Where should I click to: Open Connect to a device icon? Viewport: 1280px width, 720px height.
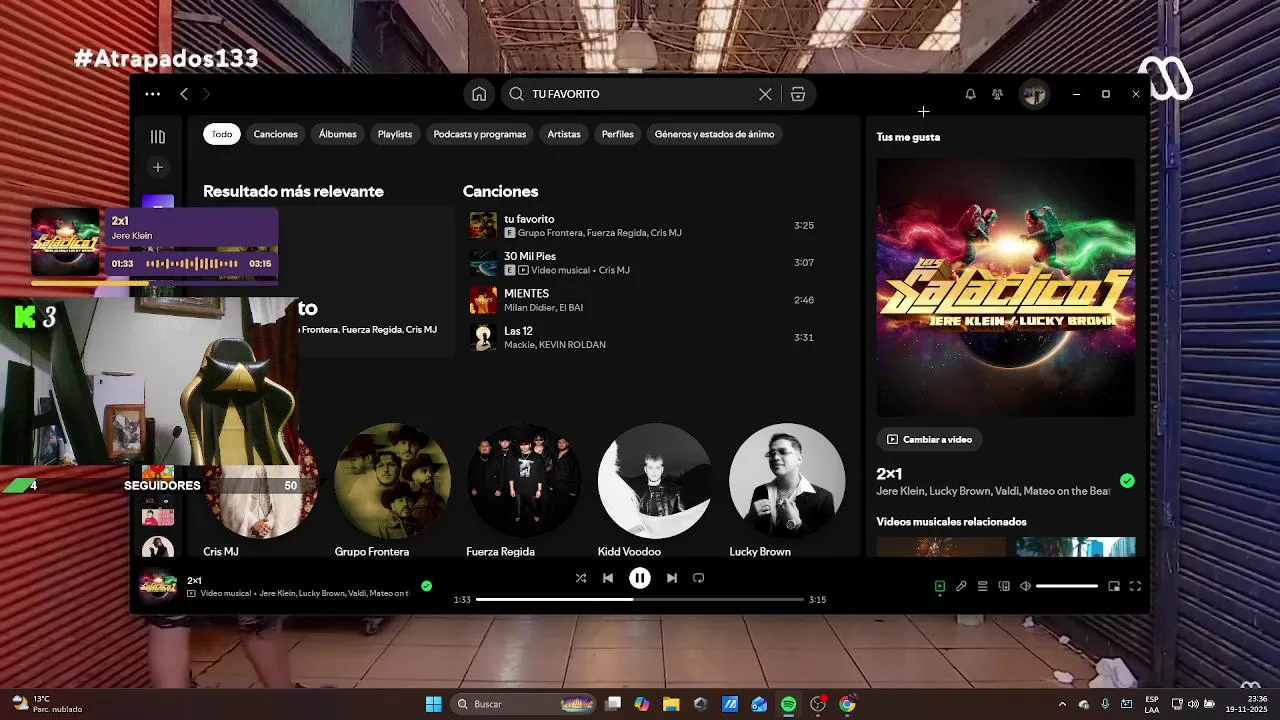(1004, 586)
